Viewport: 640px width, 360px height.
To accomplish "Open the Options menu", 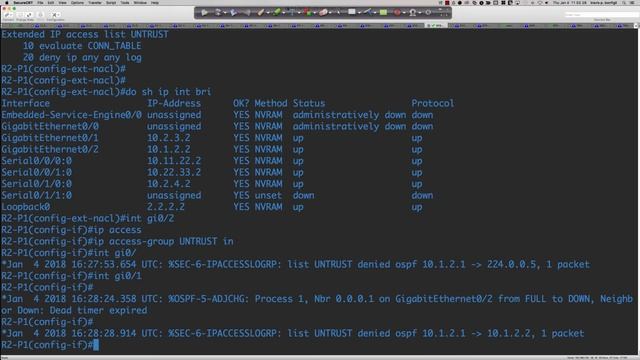I will click(x=77, y=3).
